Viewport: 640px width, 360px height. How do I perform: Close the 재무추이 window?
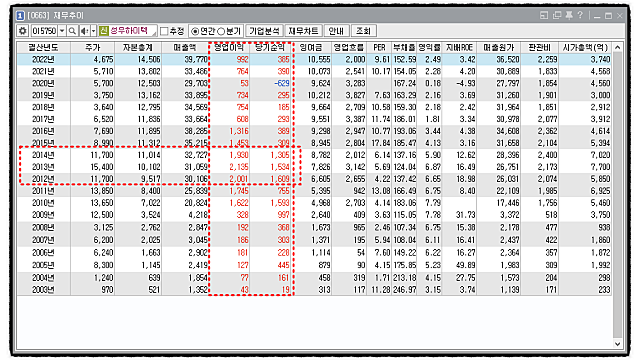coord(620,16)
